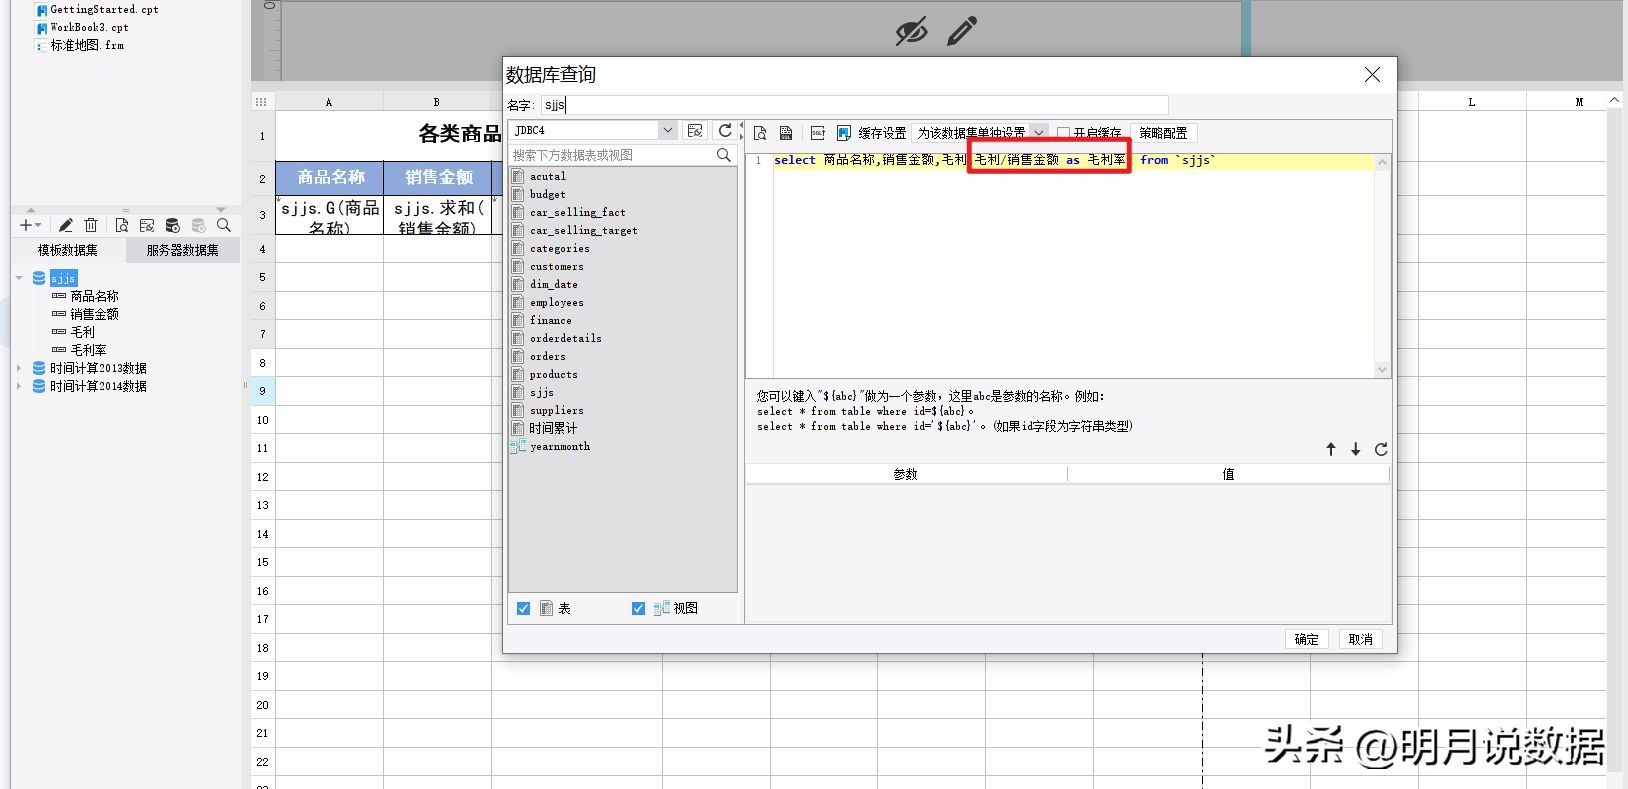The image size is (1628, 789).
Task: Click the yearnmonth view icon
Action: point(518,446)
